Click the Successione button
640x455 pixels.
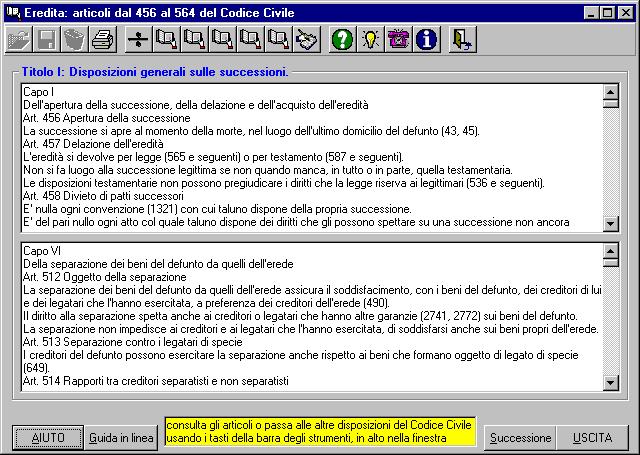click(x=519, y=438)
